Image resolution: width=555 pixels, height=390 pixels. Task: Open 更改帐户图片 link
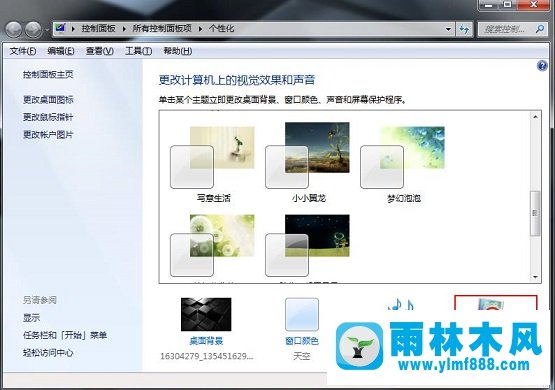pos(48,135)
